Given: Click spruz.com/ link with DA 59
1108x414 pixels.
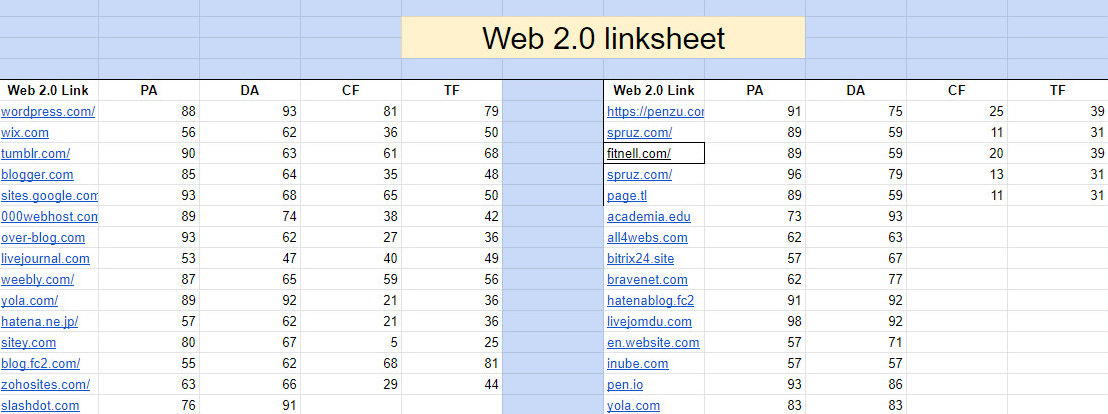Looking at the screenshot, I should coord(640,132).
